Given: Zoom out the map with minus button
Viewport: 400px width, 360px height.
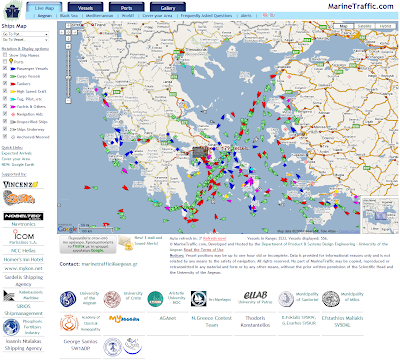Looking at the screenshot, I should (x=68, y=100).
